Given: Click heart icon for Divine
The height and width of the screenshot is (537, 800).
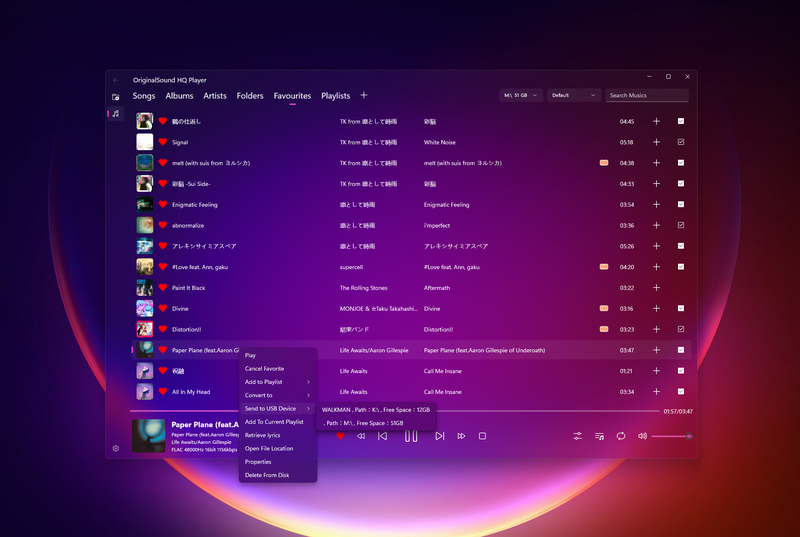Looking at the screenshot, I should 163,308.
